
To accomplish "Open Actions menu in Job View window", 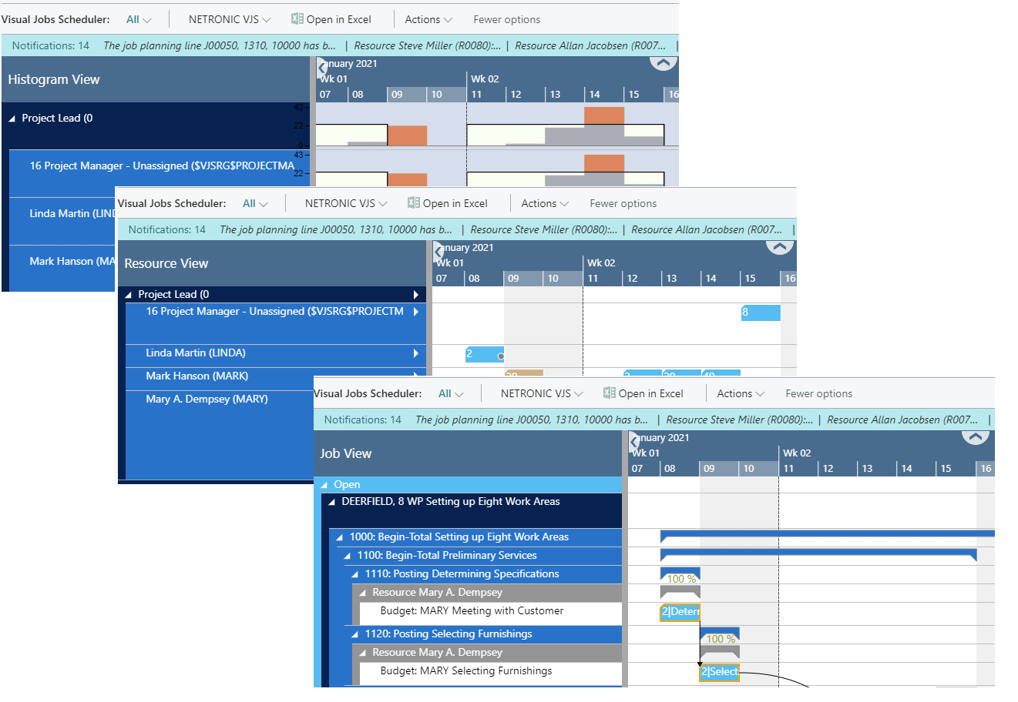I will coord(740,394).
